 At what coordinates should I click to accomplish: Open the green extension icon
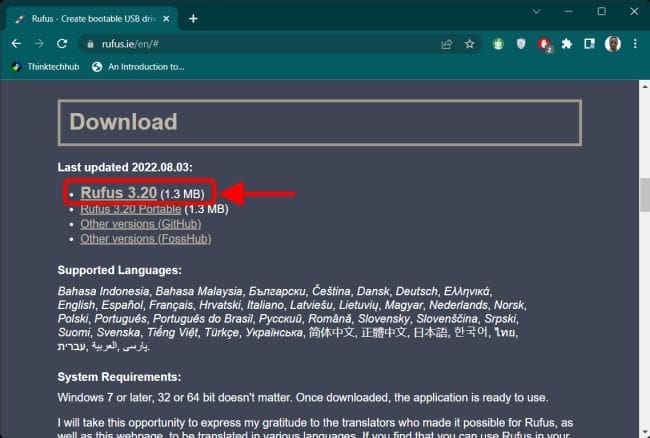tap(499, 44)
